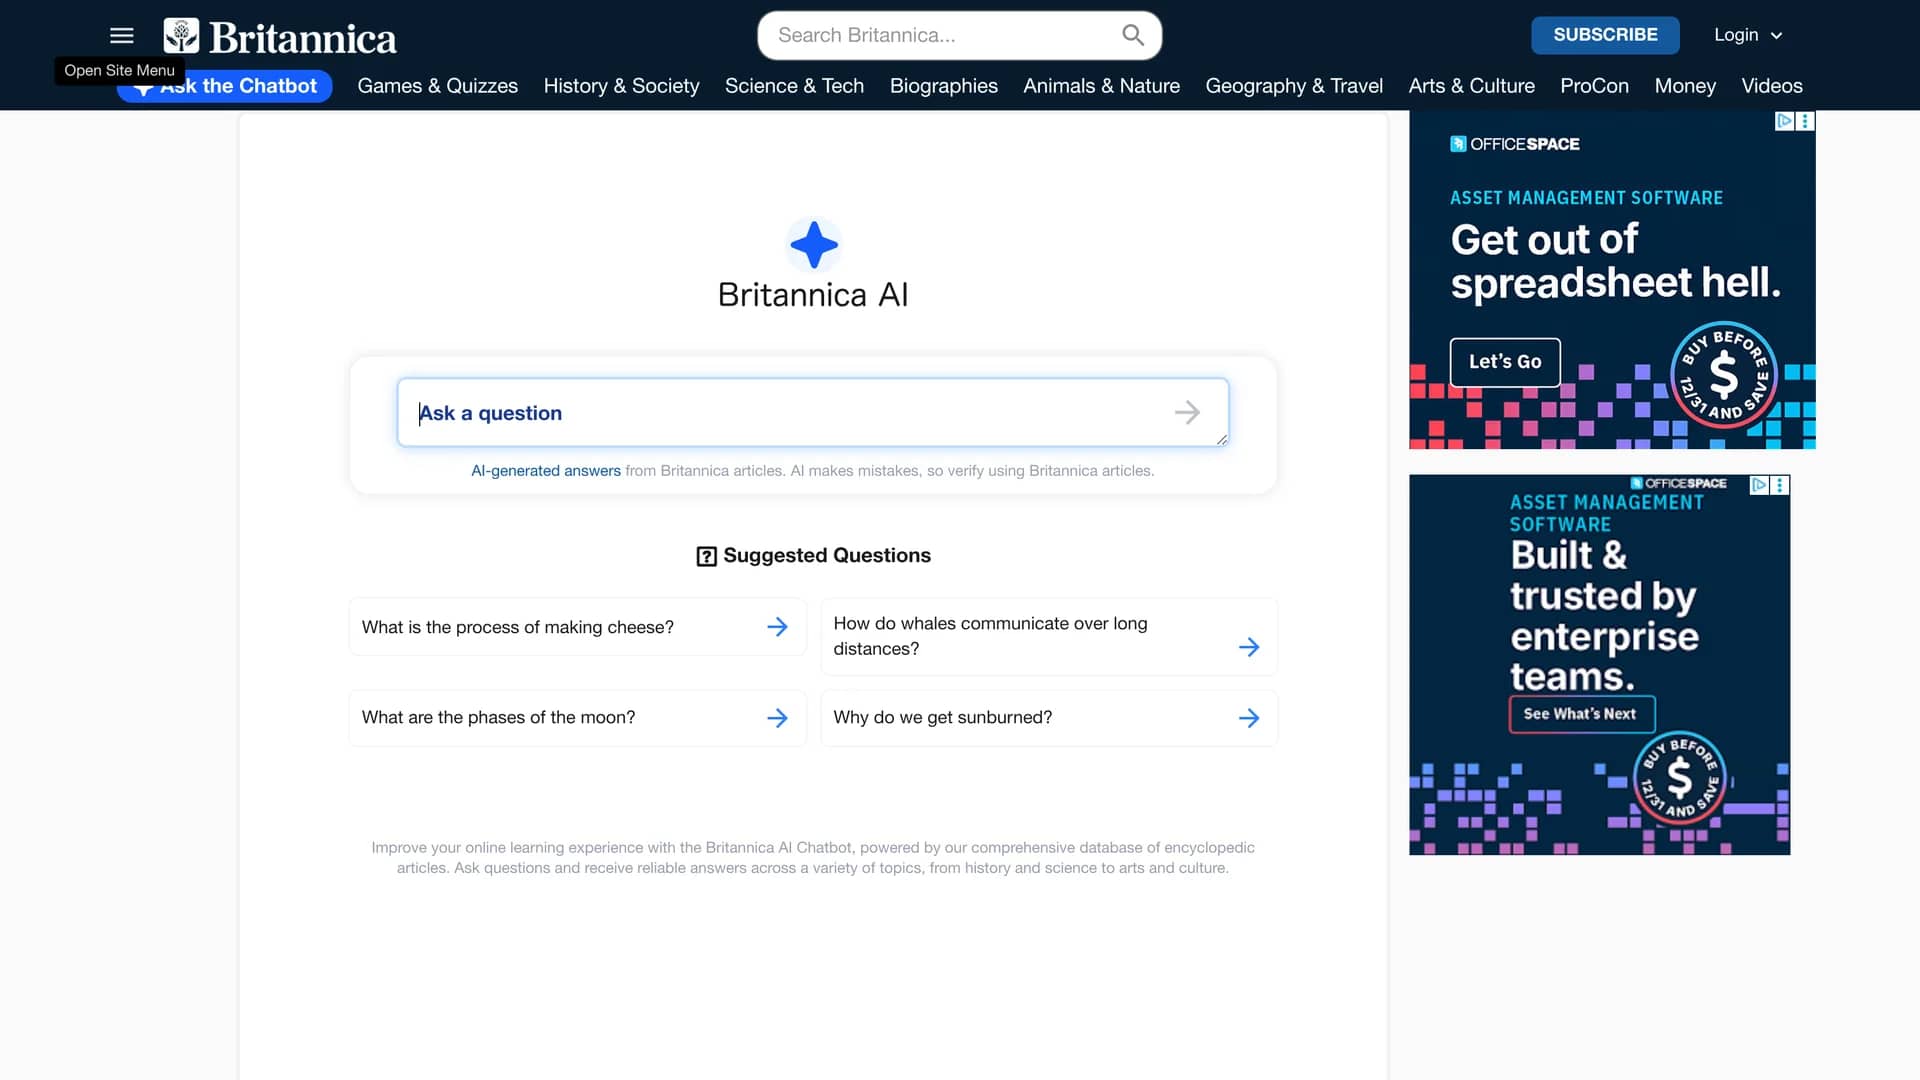Click the Britannica AI heading
Screen dimensions: 1920x1080
pyautogui.click(x=813, y=295)
